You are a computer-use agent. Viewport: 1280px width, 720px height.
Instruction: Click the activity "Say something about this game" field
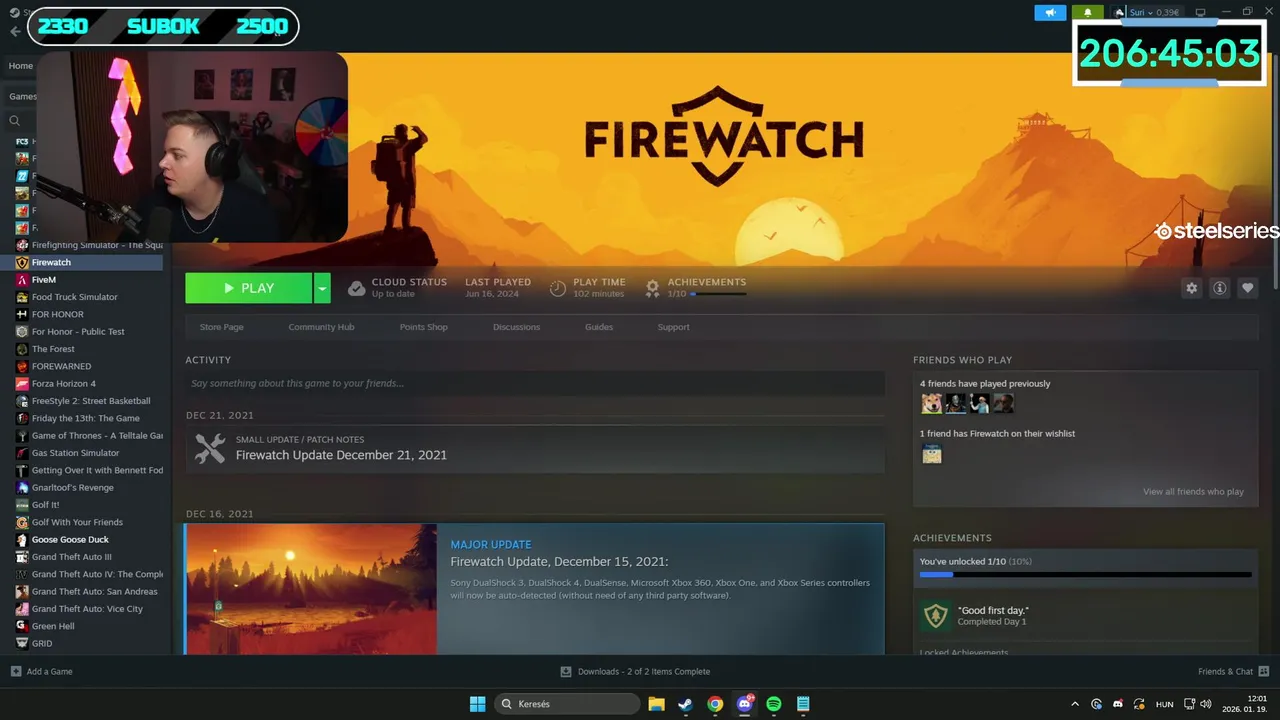click(x=535, y=383)
